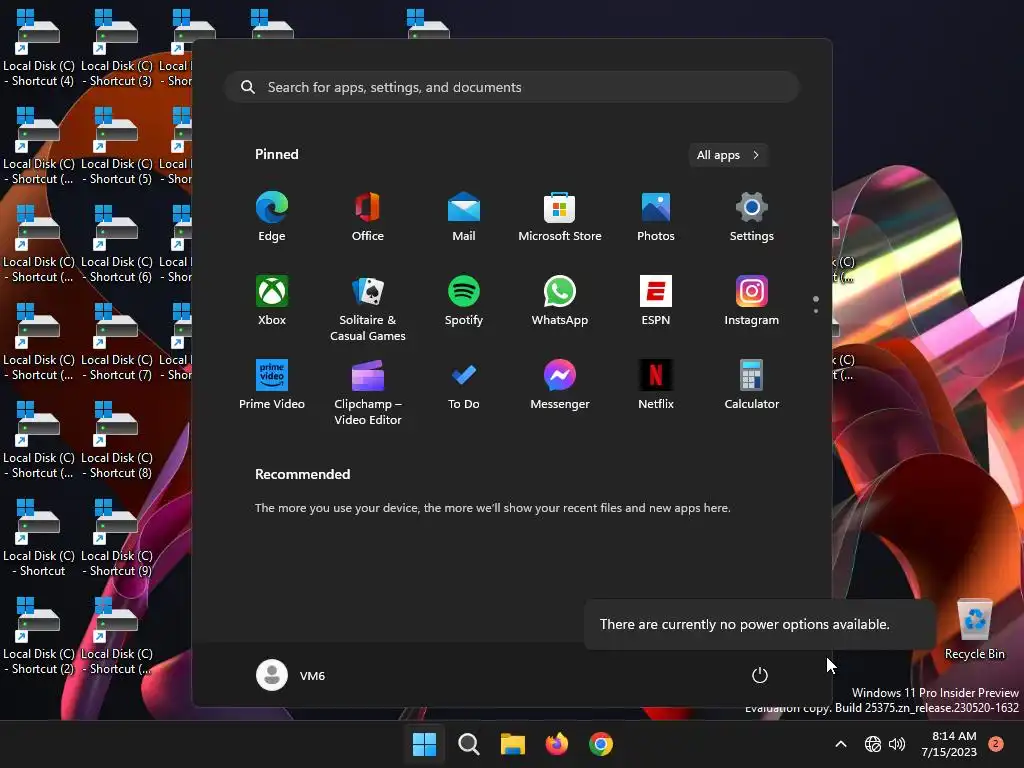Select Local Disk (C) - Shortcut (5) icon
Screen dimensions: 1024x768
pyautogui.click(x=117, y=146)
